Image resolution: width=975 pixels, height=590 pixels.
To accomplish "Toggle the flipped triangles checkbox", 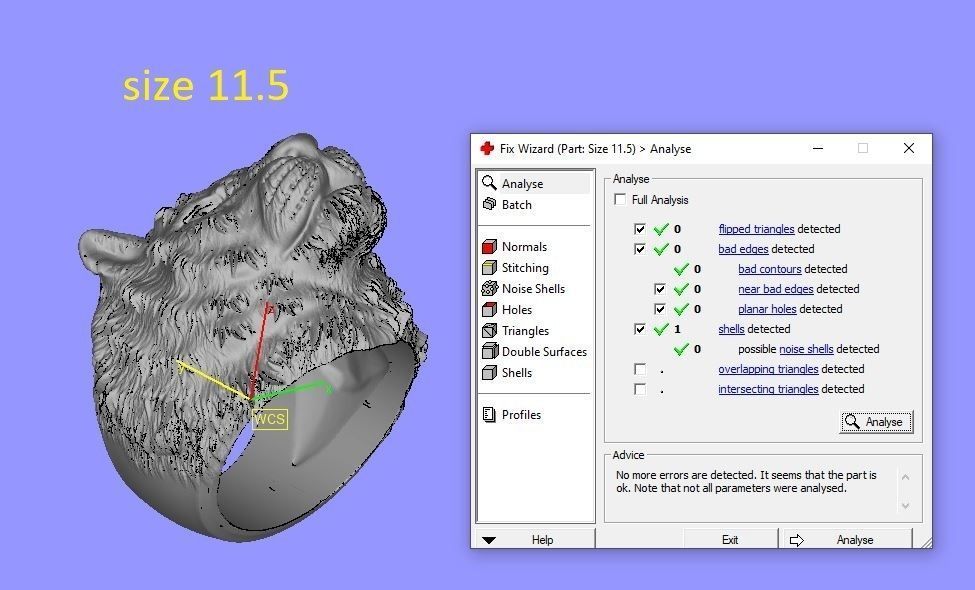I will point(639,229).
